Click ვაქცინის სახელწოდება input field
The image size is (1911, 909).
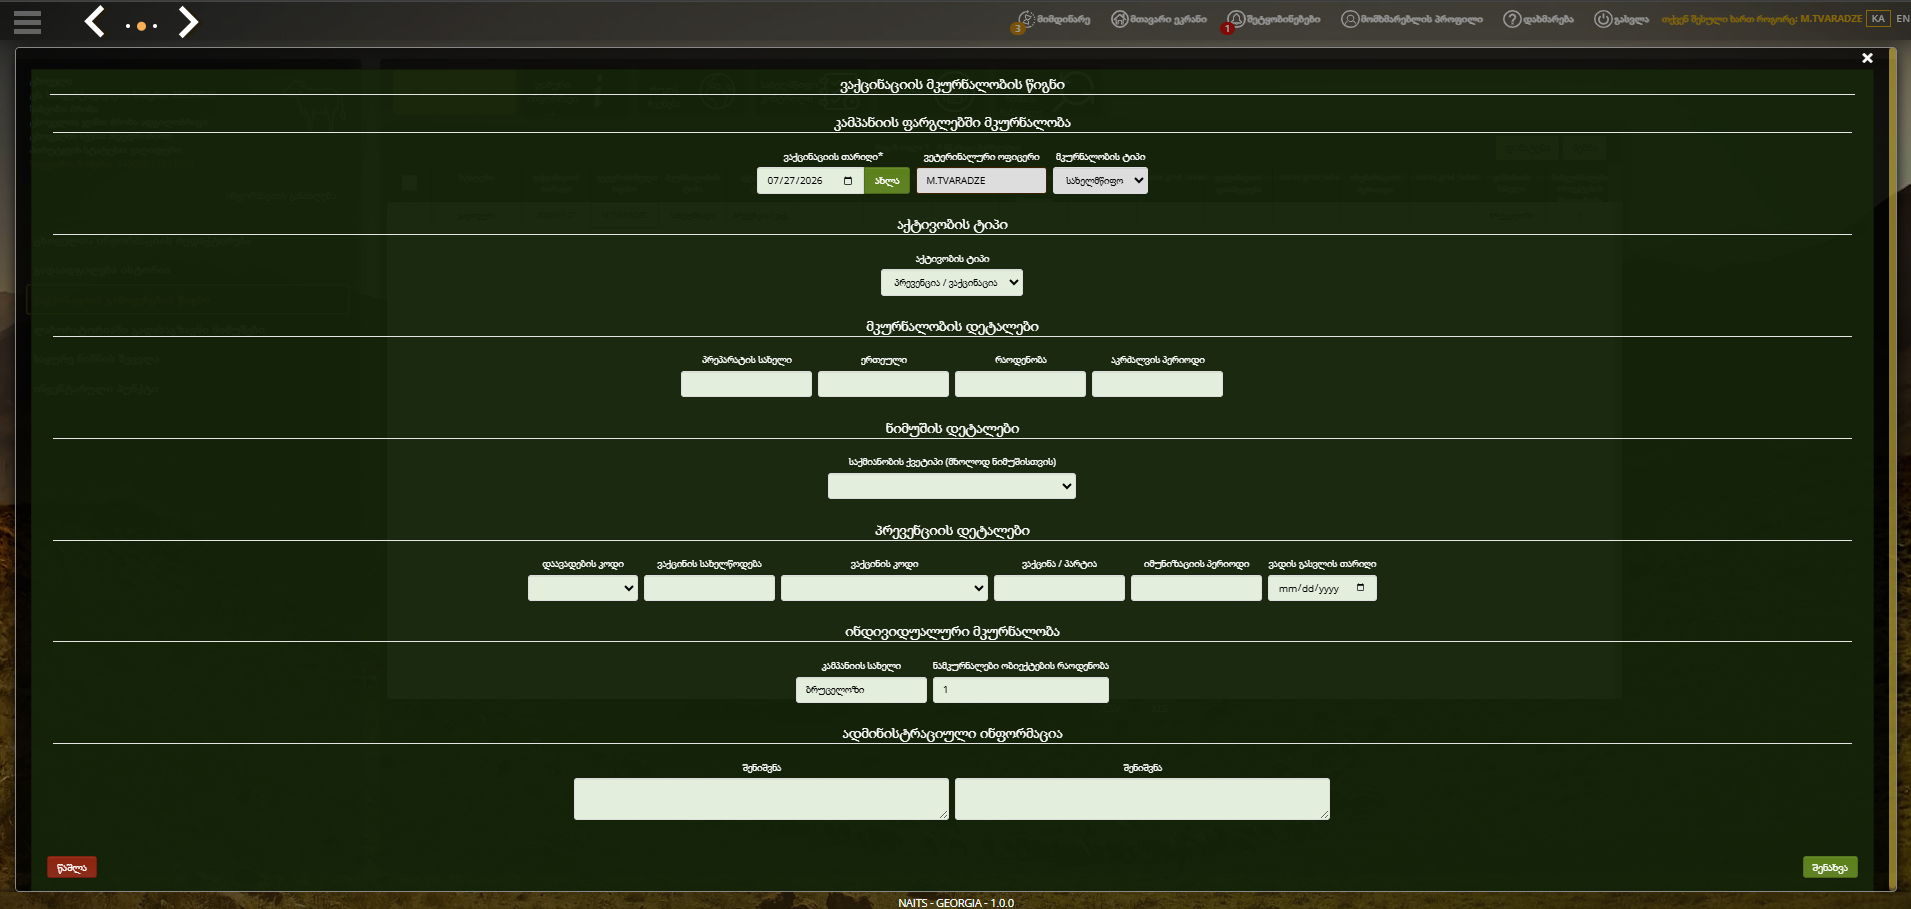(709, 588)
